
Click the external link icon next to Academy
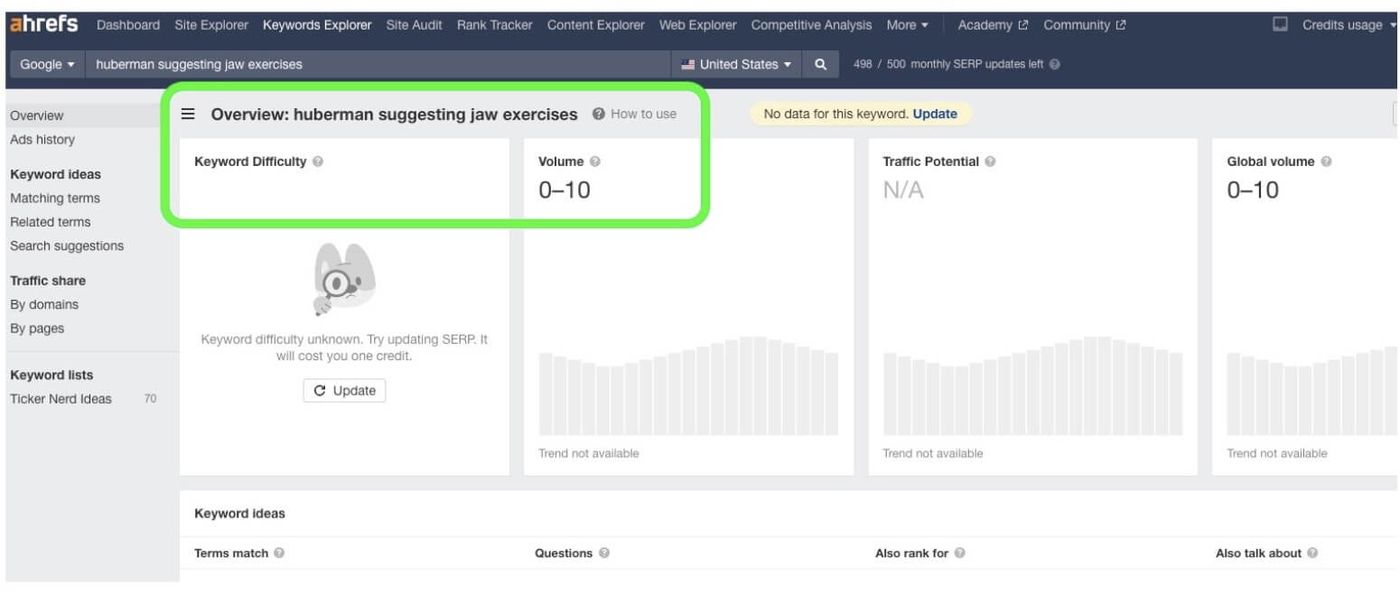click(x=1023, y=25)
